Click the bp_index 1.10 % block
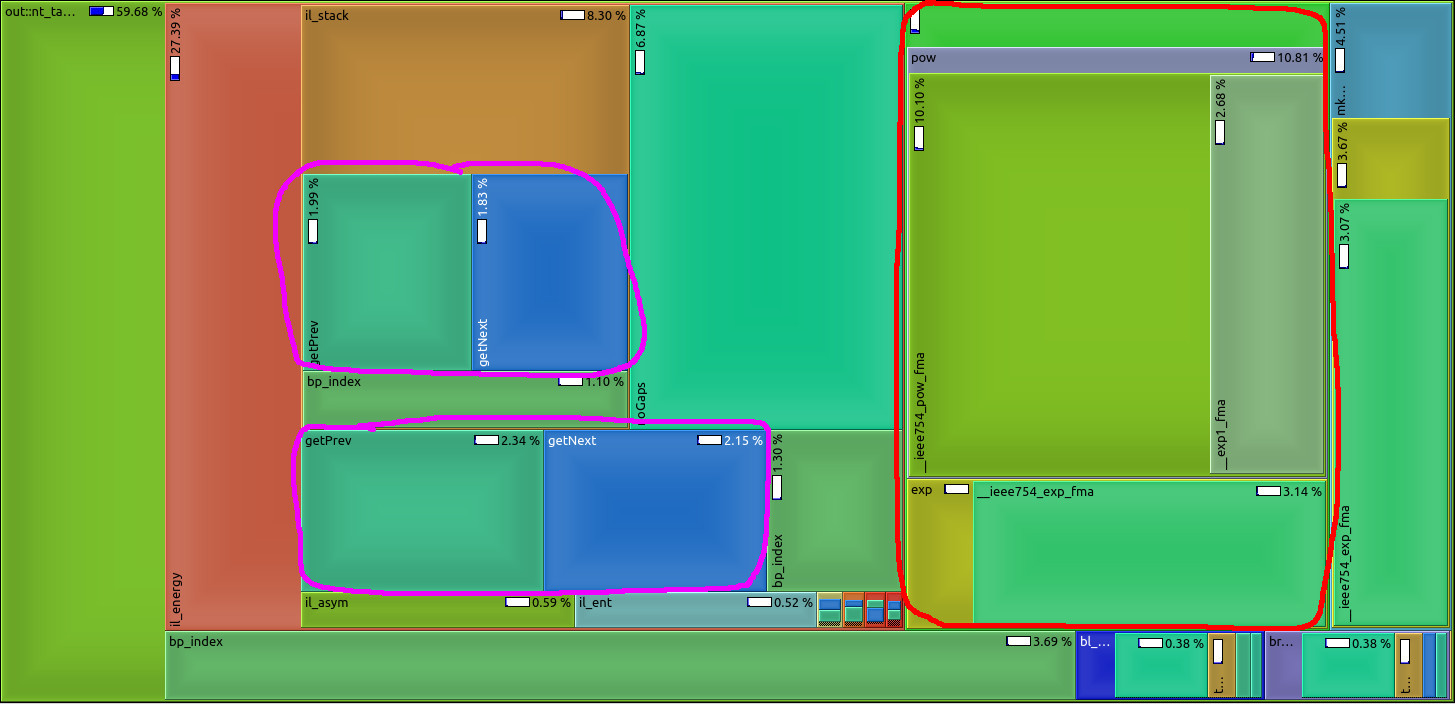This screenshot has width=1455, height=704. pos(465,400)
